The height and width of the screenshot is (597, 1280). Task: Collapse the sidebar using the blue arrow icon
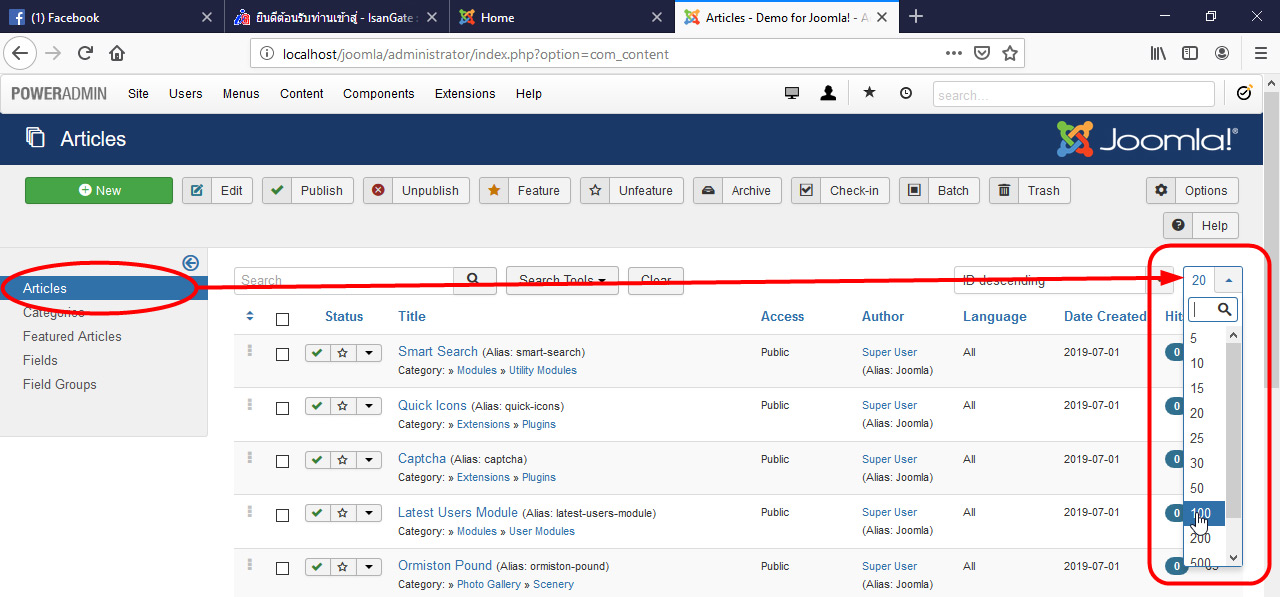(x=190, y=262)
